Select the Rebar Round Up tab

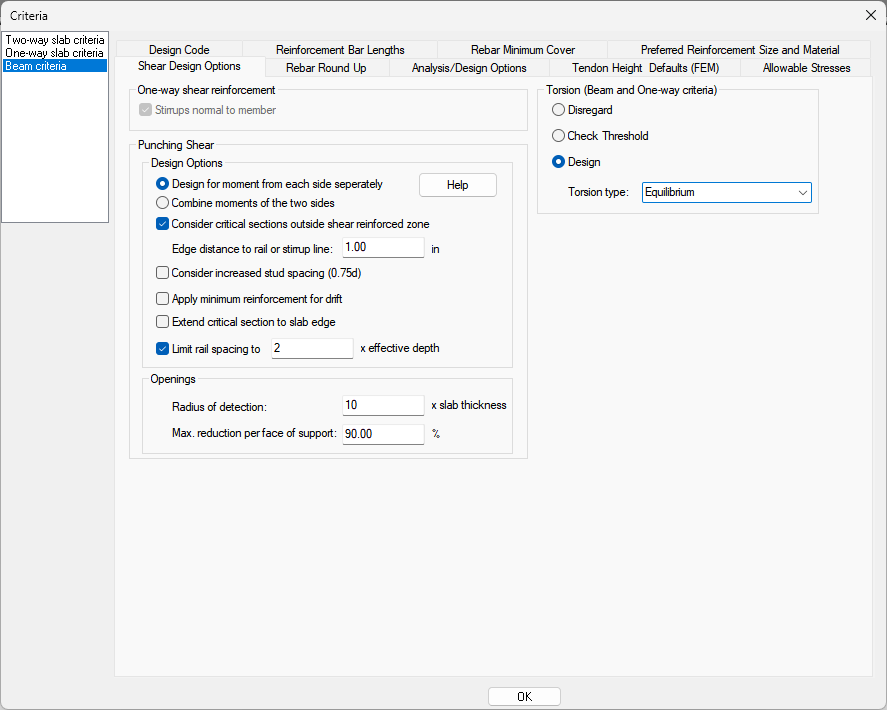coord(326,68)
